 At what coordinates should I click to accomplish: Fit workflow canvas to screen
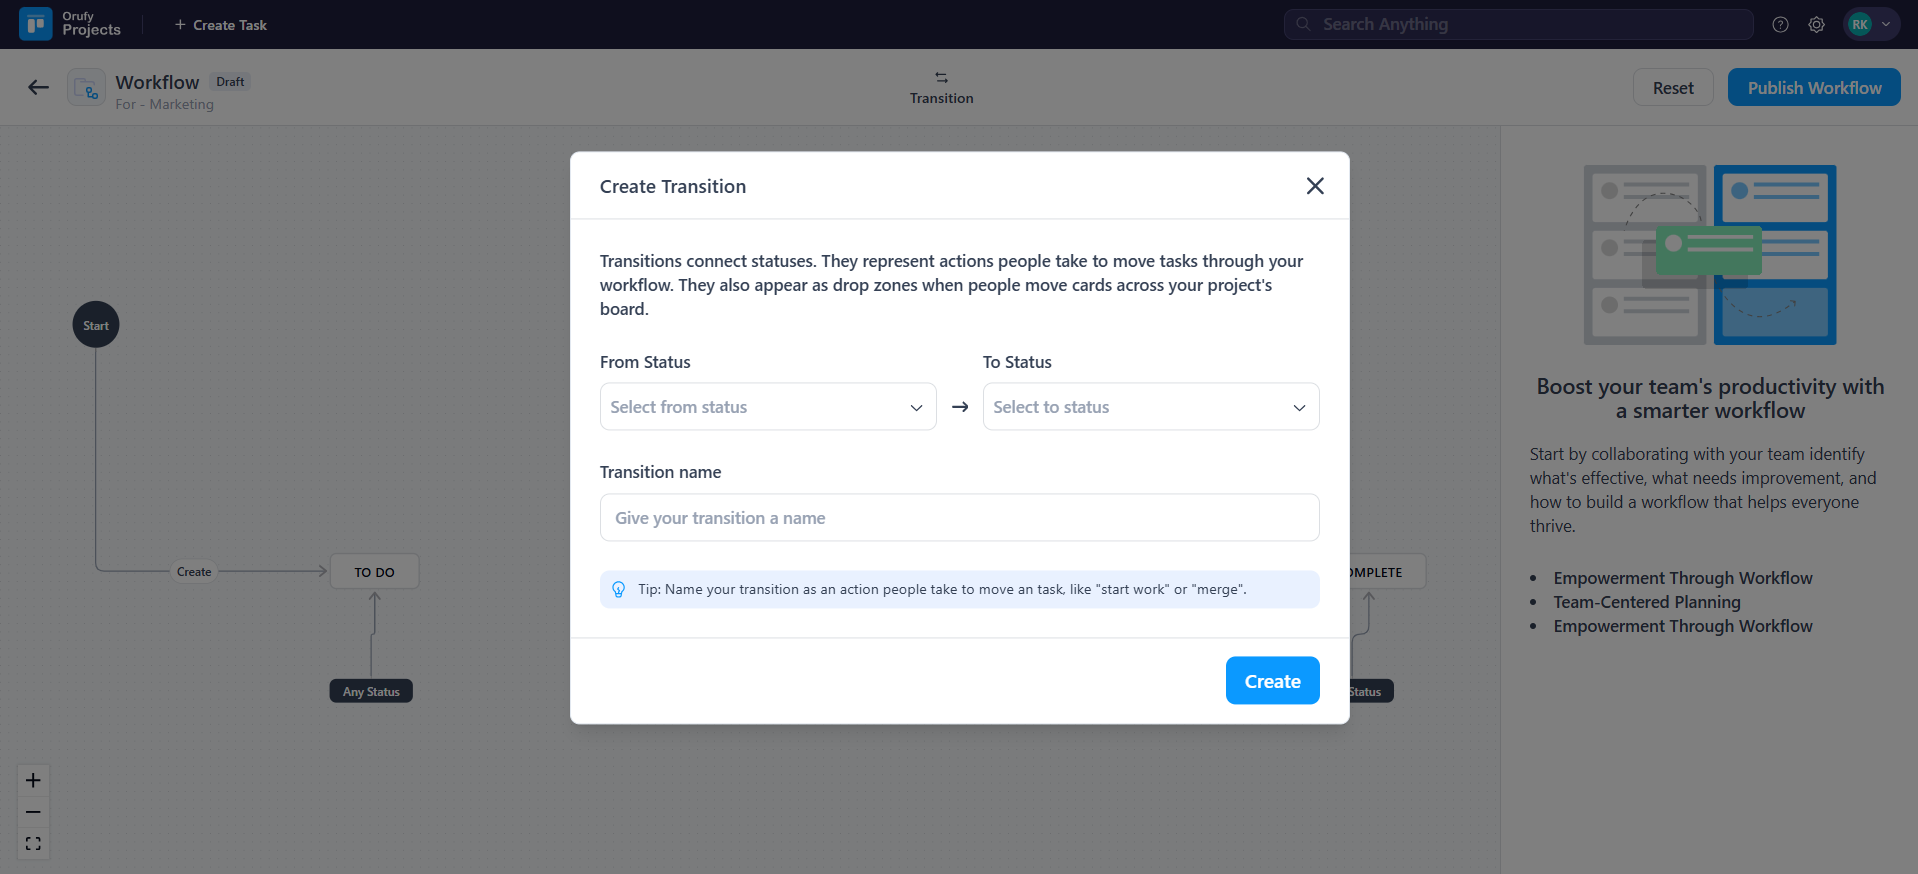[33, 844]
